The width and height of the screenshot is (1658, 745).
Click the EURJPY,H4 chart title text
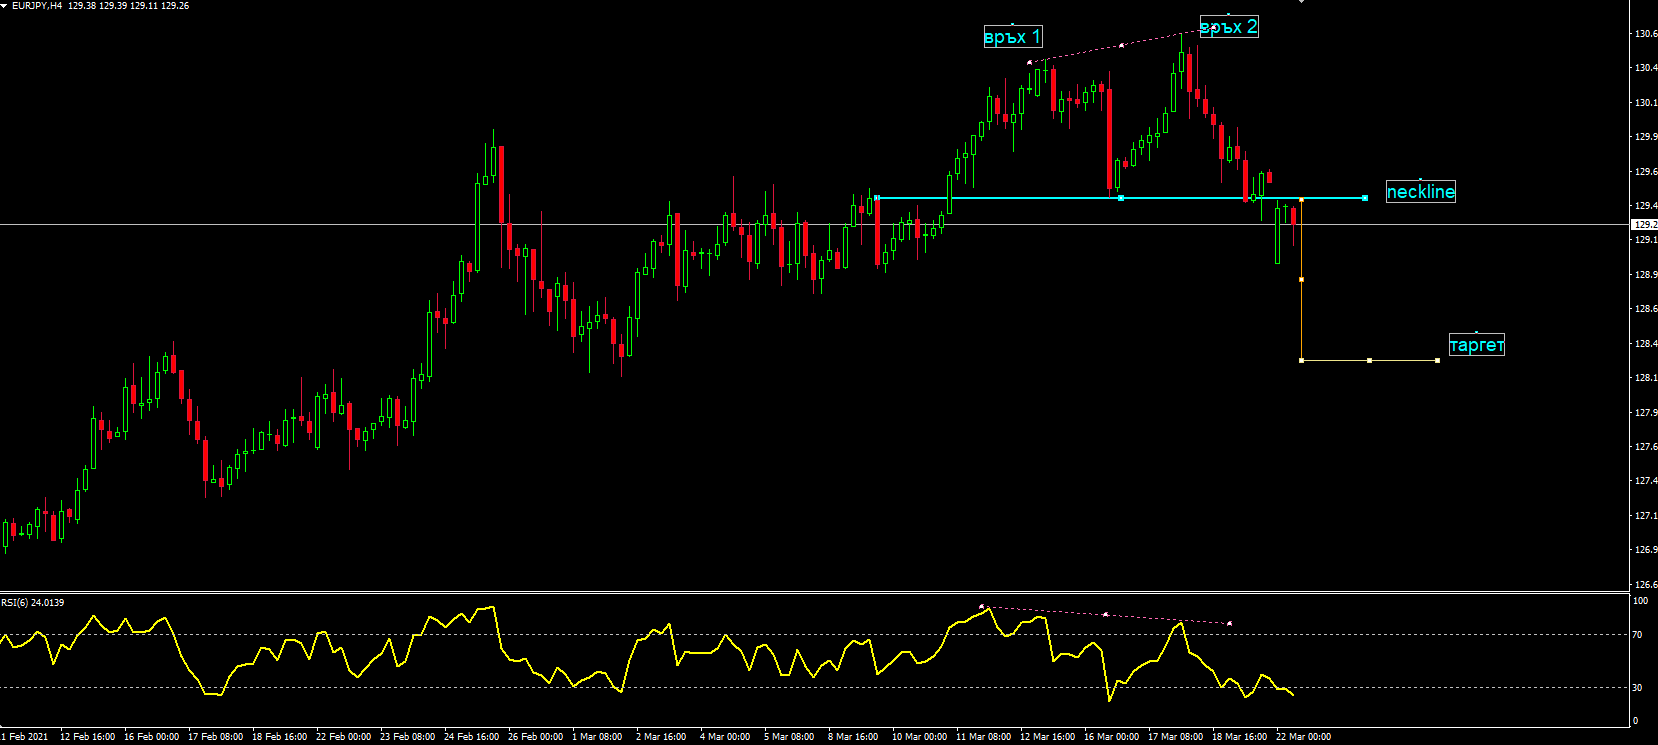pyautogui.click(x=37, y=6)
